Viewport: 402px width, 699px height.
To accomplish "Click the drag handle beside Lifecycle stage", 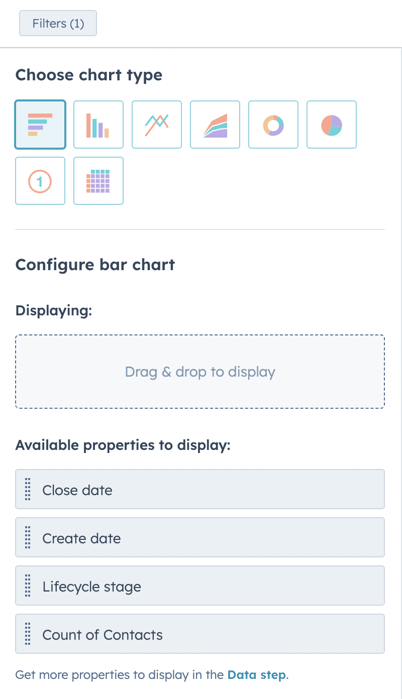I will pos(28,585).
